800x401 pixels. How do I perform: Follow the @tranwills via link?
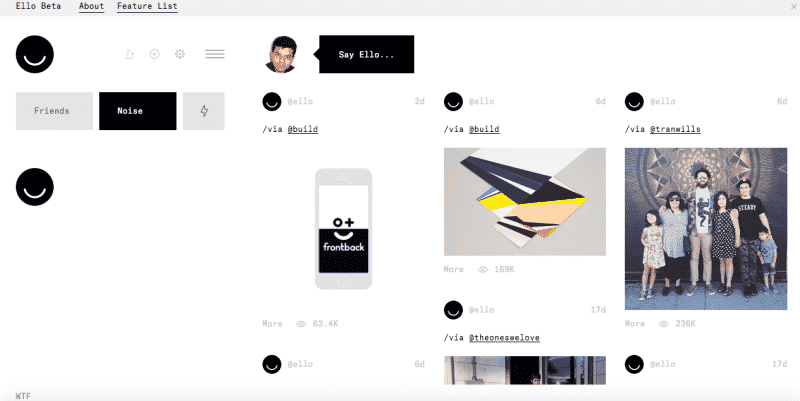[675, 129]
